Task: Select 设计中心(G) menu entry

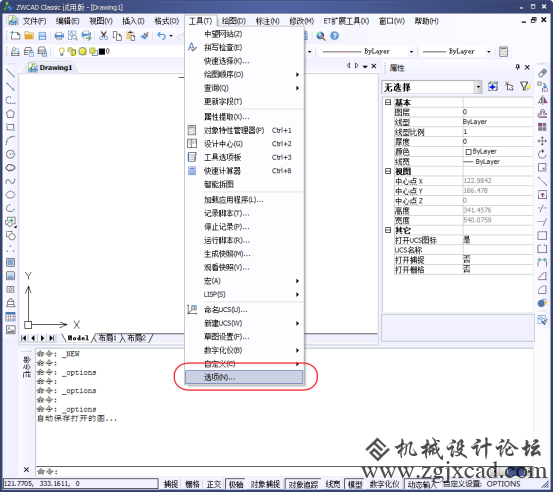Action: (244, 144)
